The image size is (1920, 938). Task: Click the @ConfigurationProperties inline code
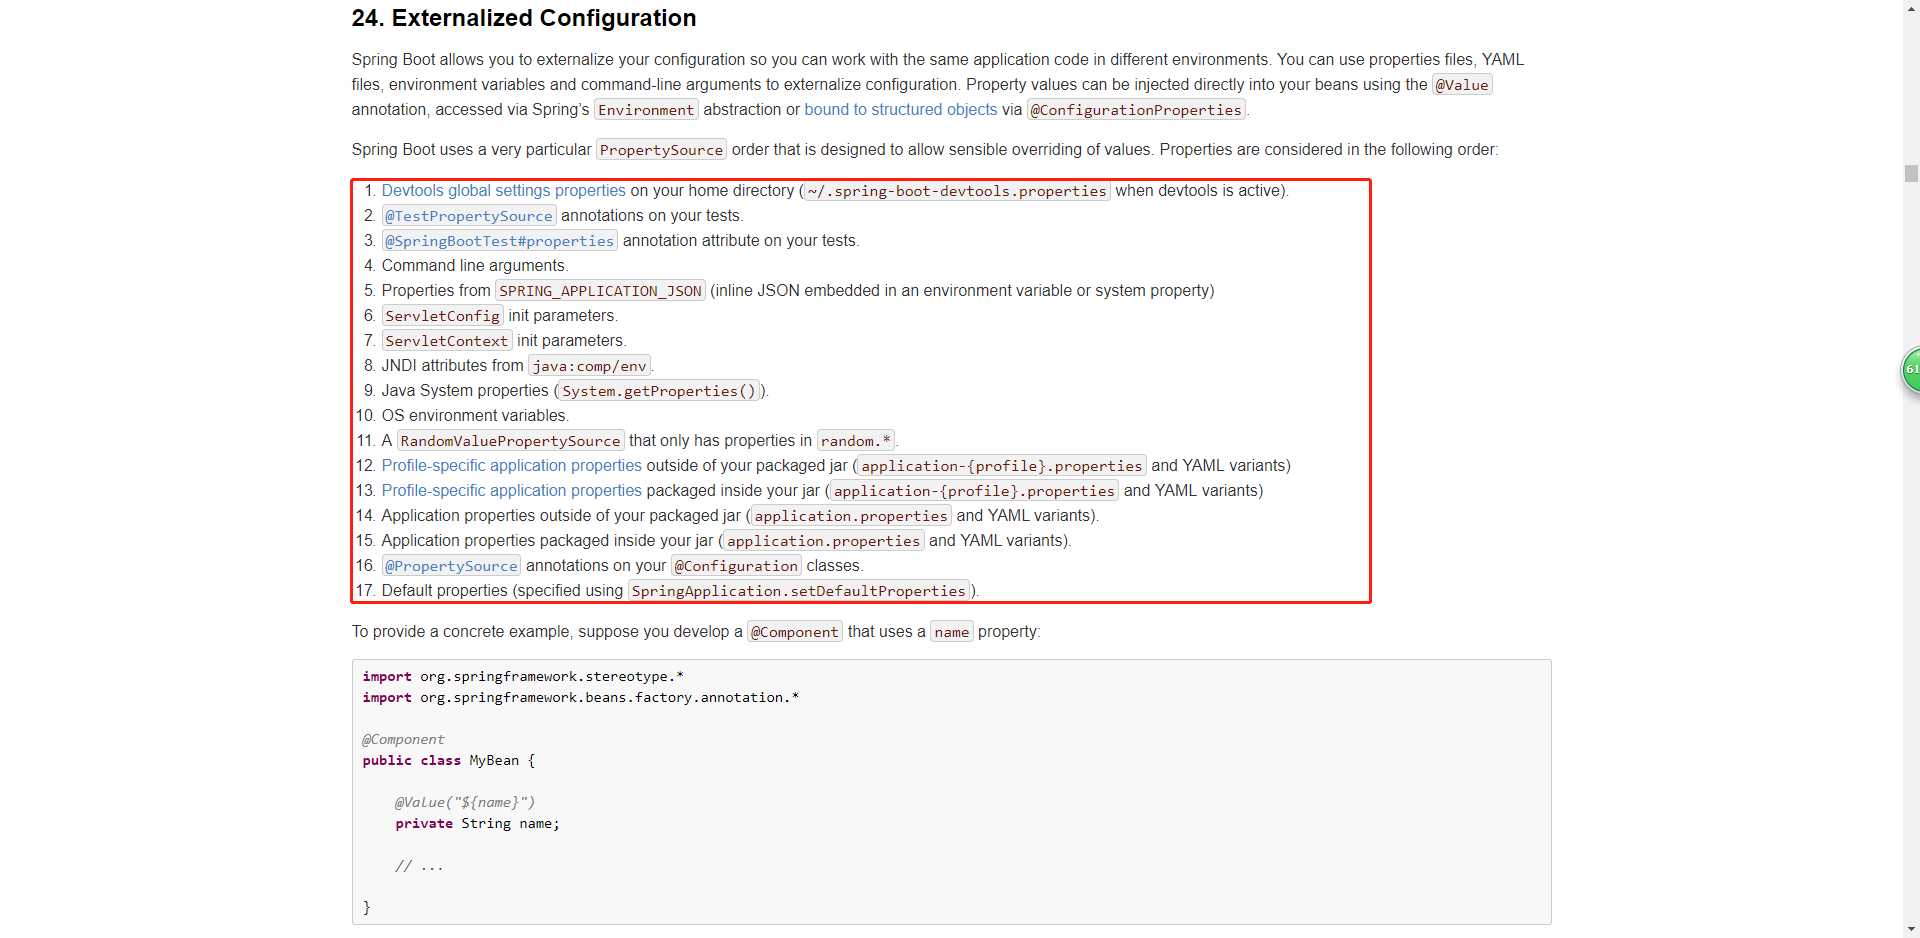[x=1136, y=110]
